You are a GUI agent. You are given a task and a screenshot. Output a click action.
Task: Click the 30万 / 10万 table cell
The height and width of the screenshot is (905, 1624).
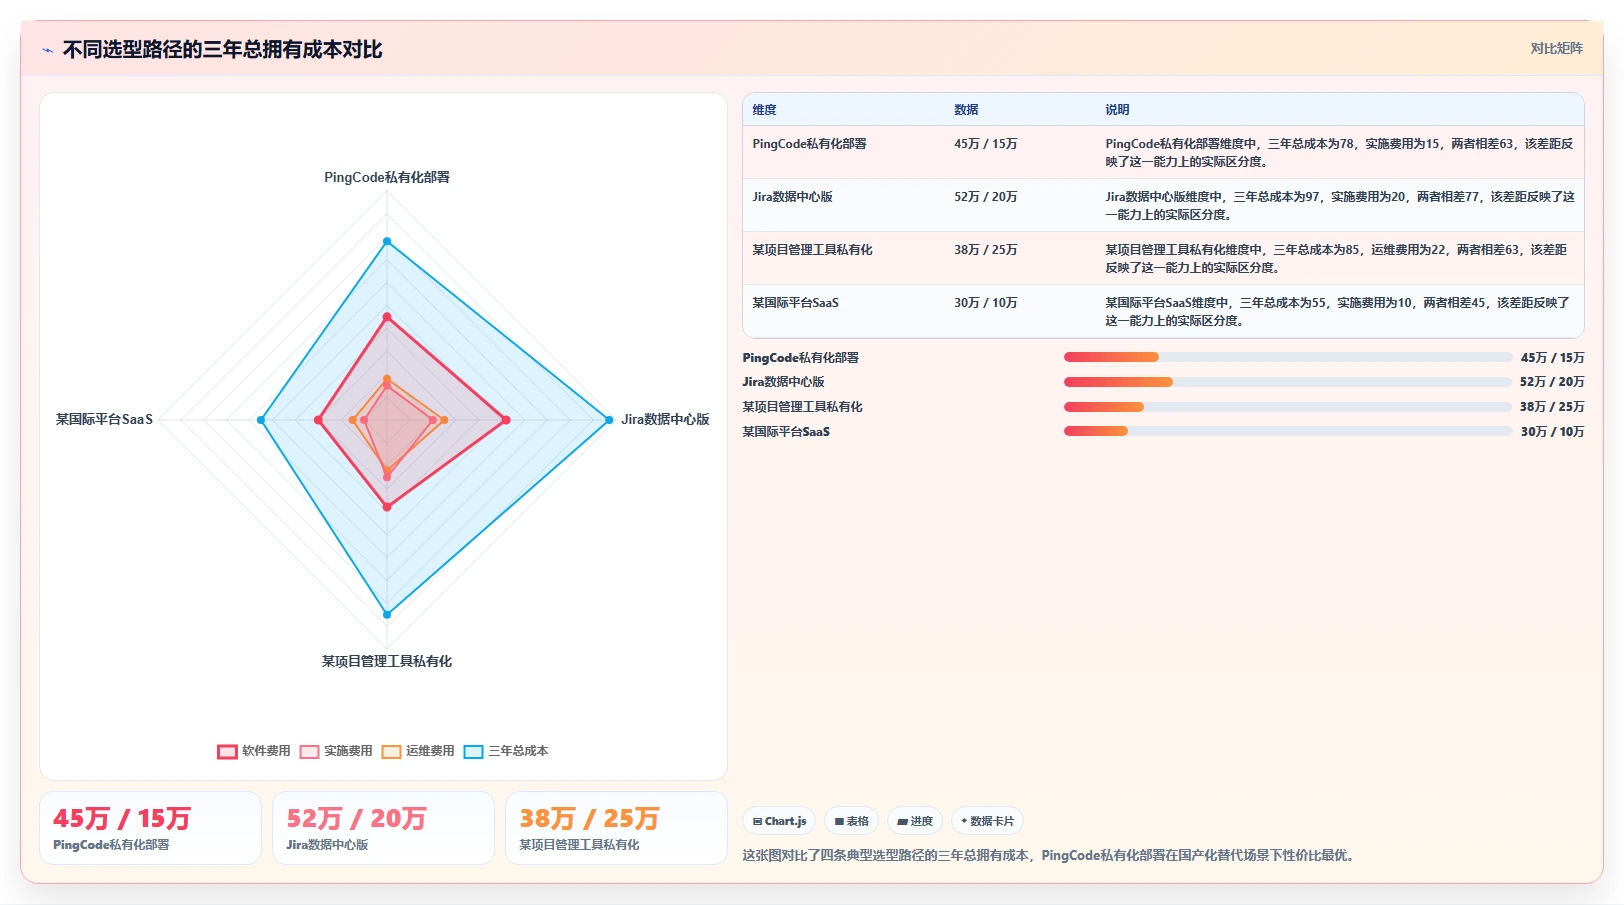coord(985,303)
